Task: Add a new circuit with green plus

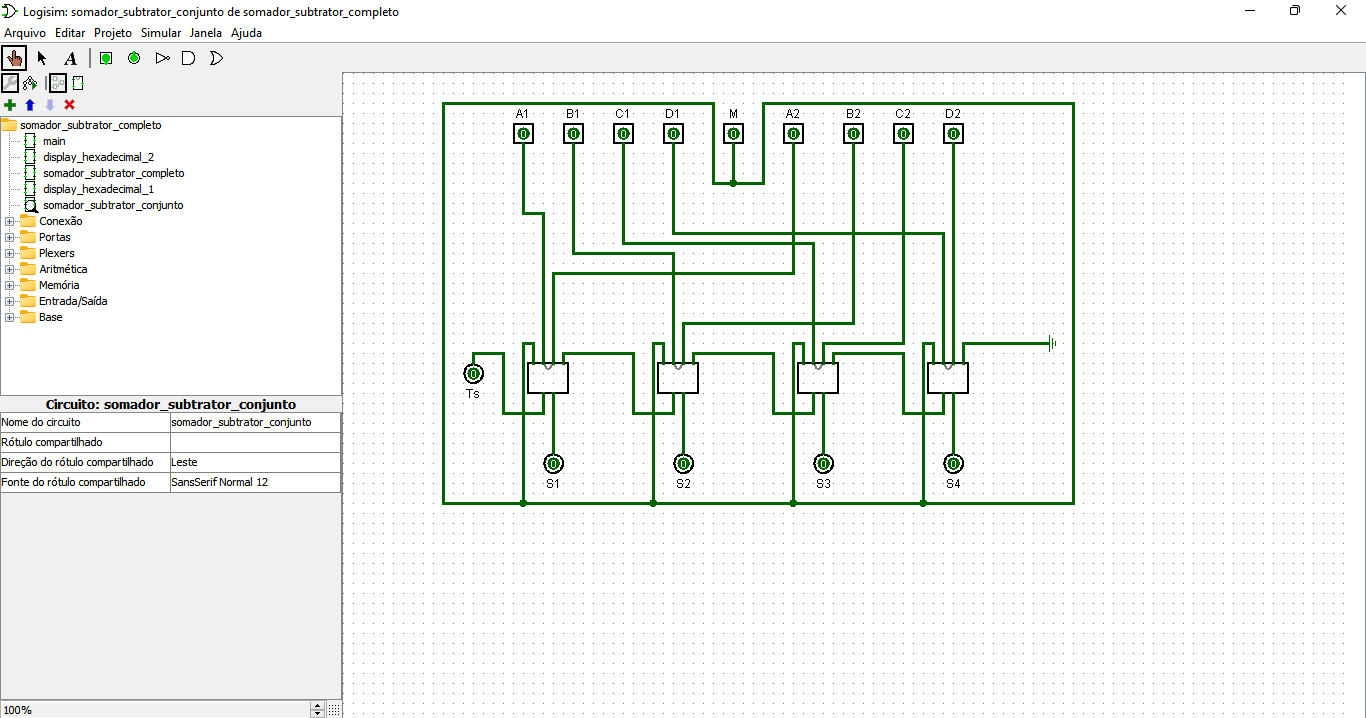Action: point(10,104)
